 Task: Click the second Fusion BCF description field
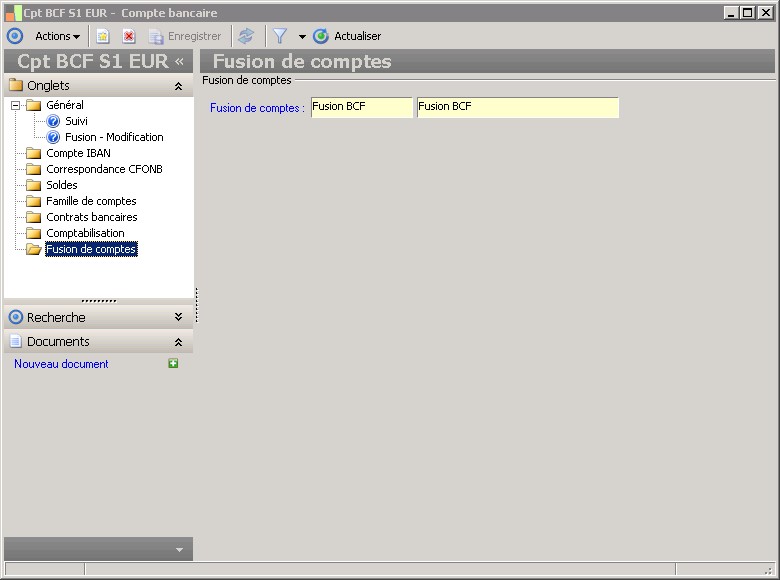coord(518,107)
